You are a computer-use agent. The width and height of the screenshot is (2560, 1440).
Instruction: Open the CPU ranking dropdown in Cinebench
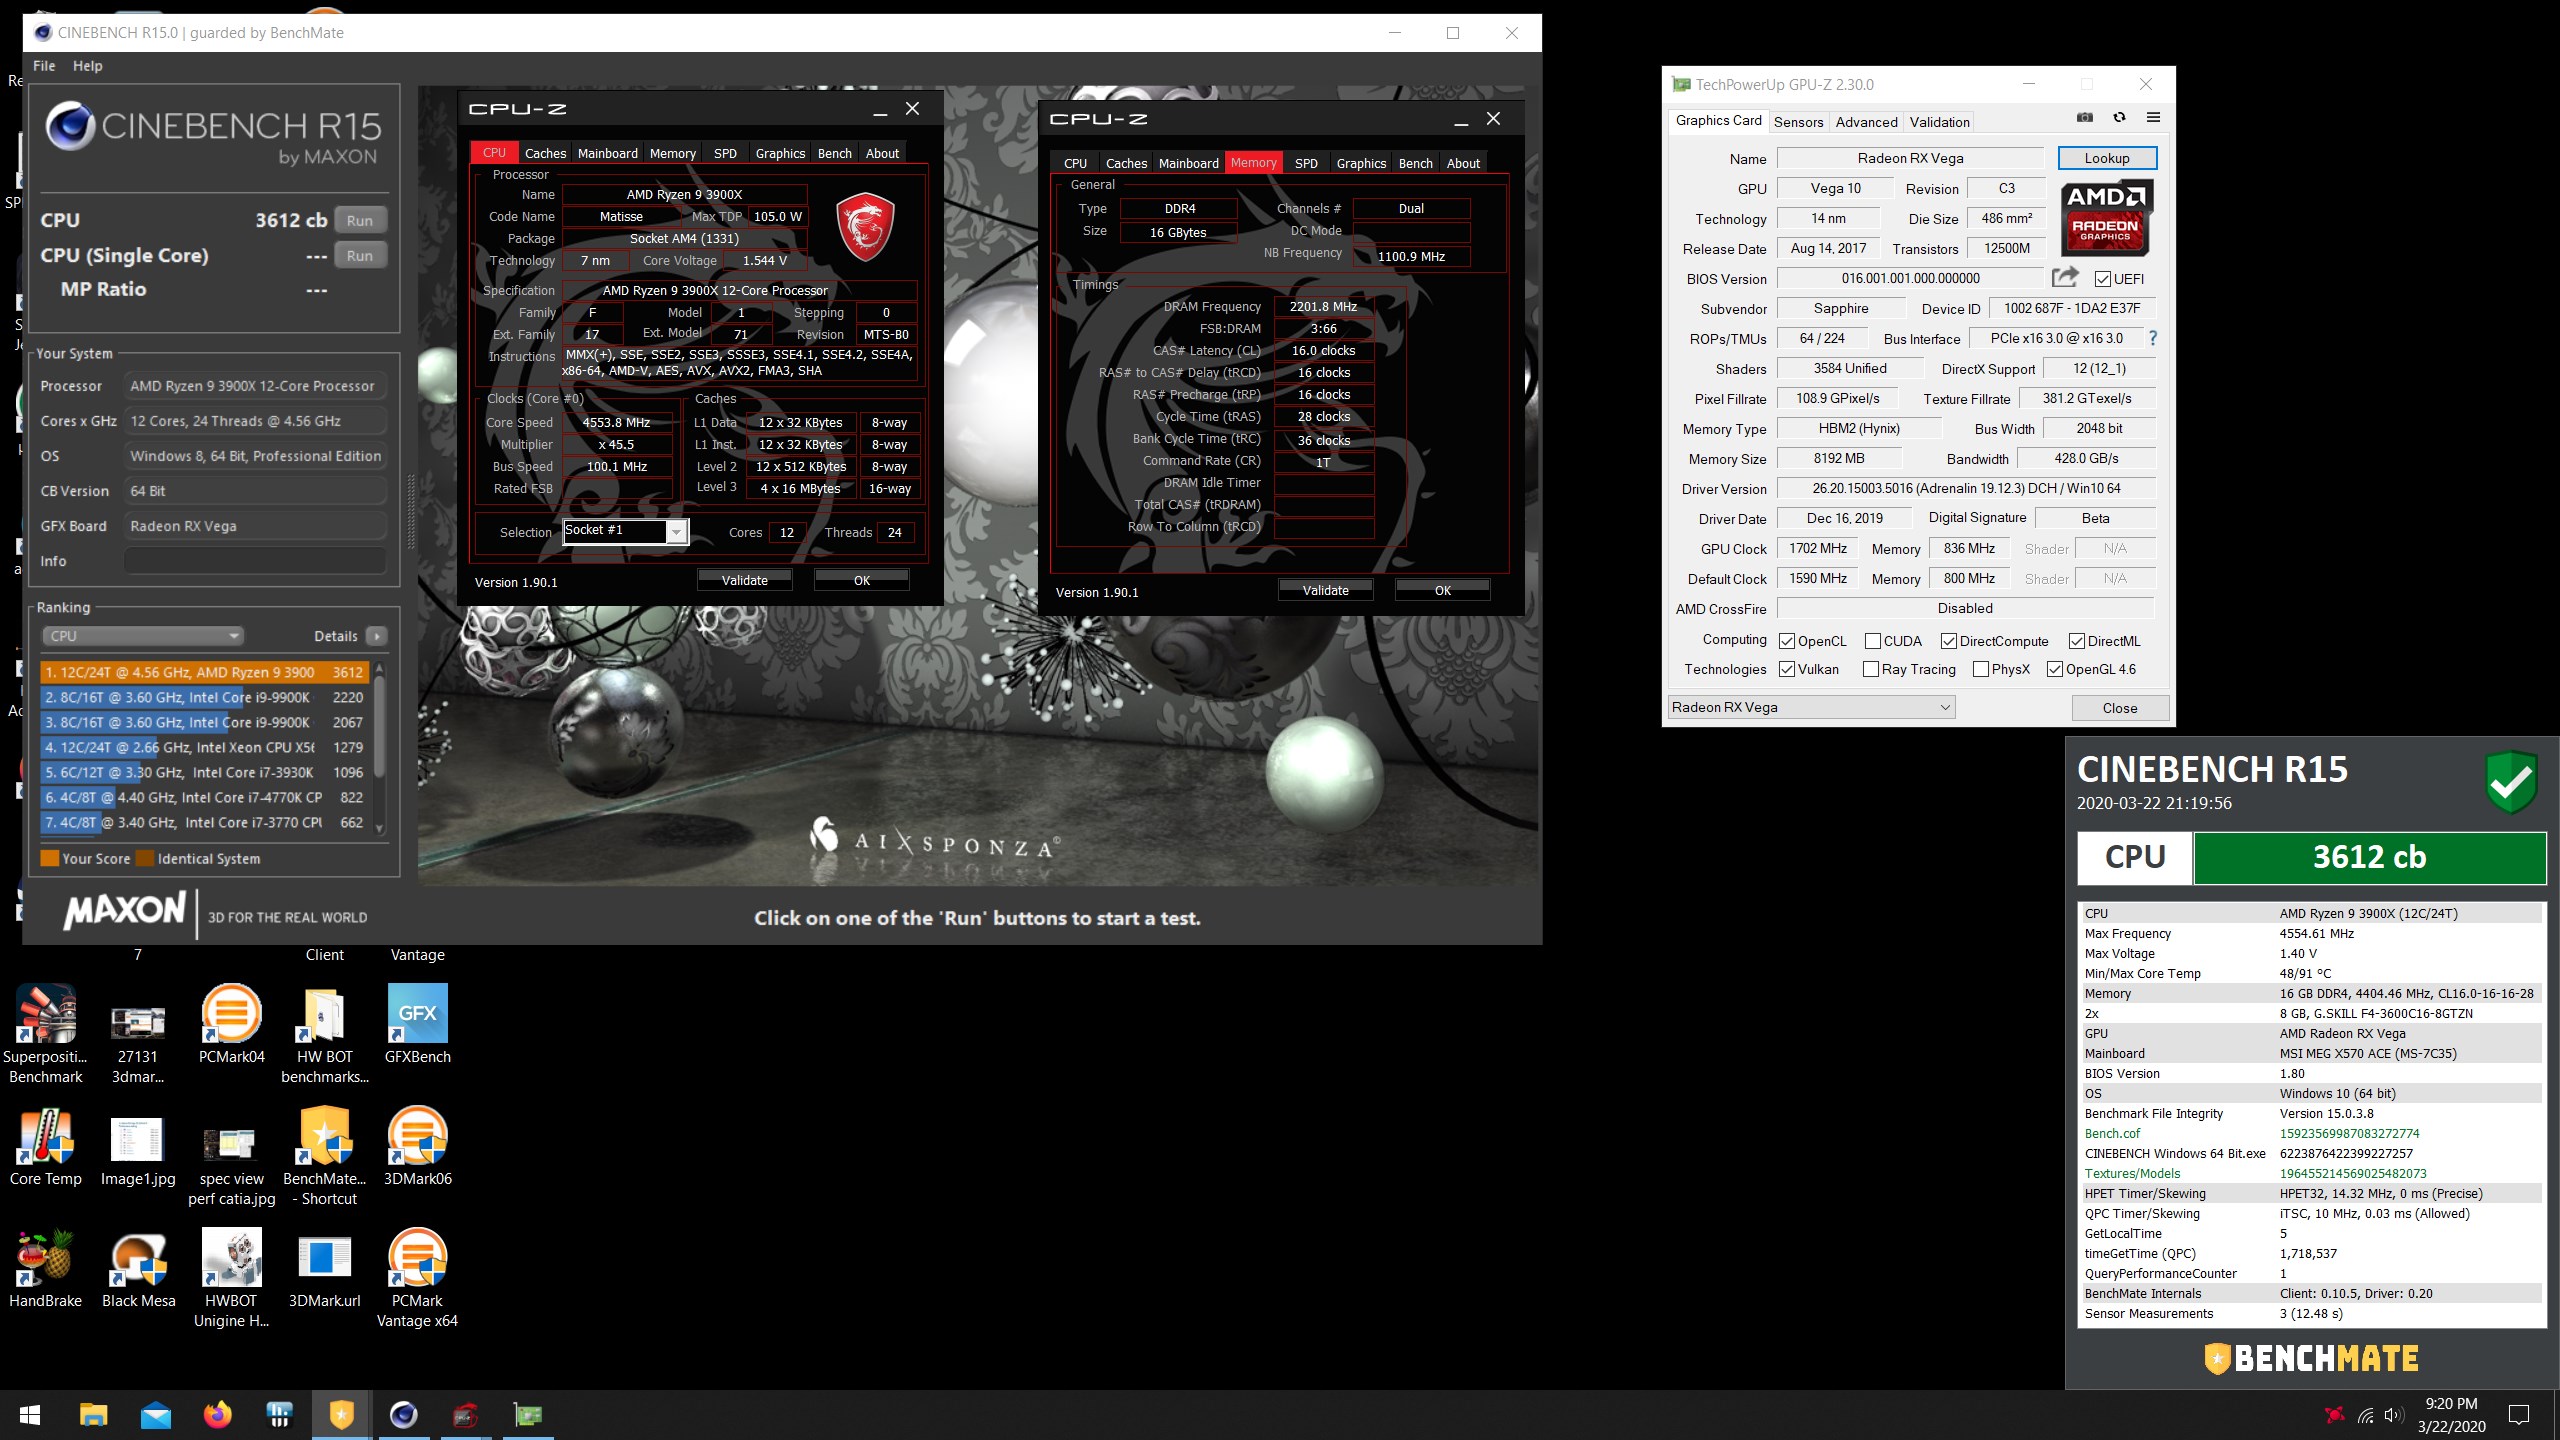tap(142, 636)
